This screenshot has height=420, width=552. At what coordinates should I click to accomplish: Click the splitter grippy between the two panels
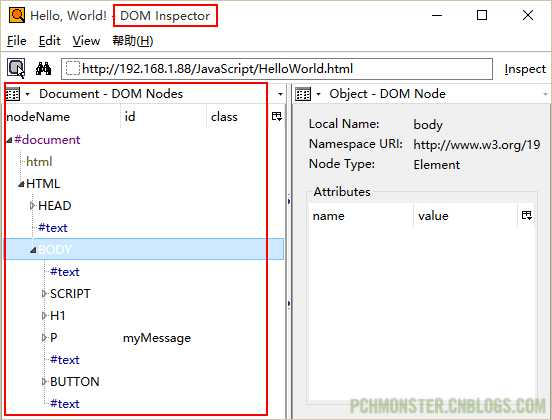(289, 252)
